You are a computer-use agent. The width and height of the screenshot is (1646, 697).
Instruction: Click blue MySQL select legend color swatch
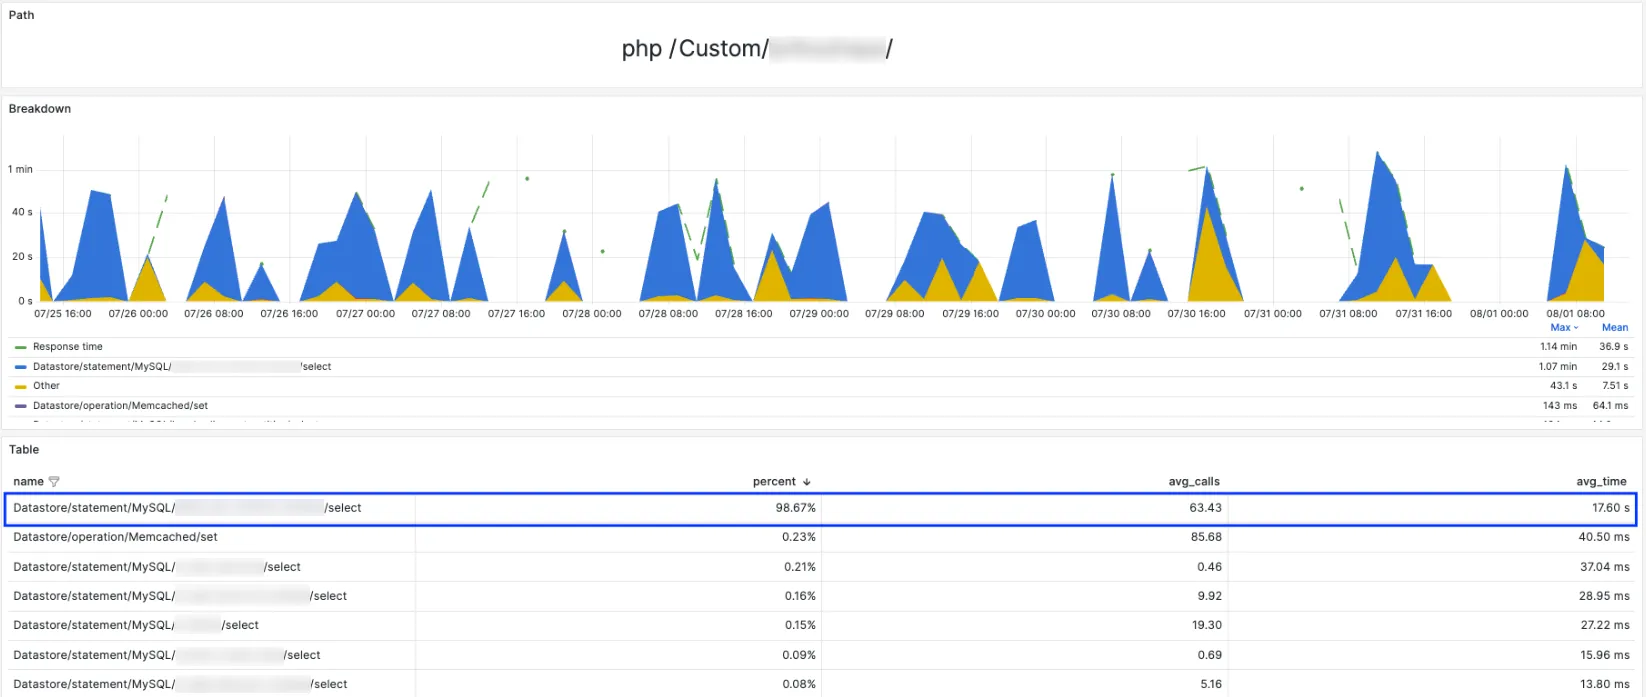(x=21, y=367)
